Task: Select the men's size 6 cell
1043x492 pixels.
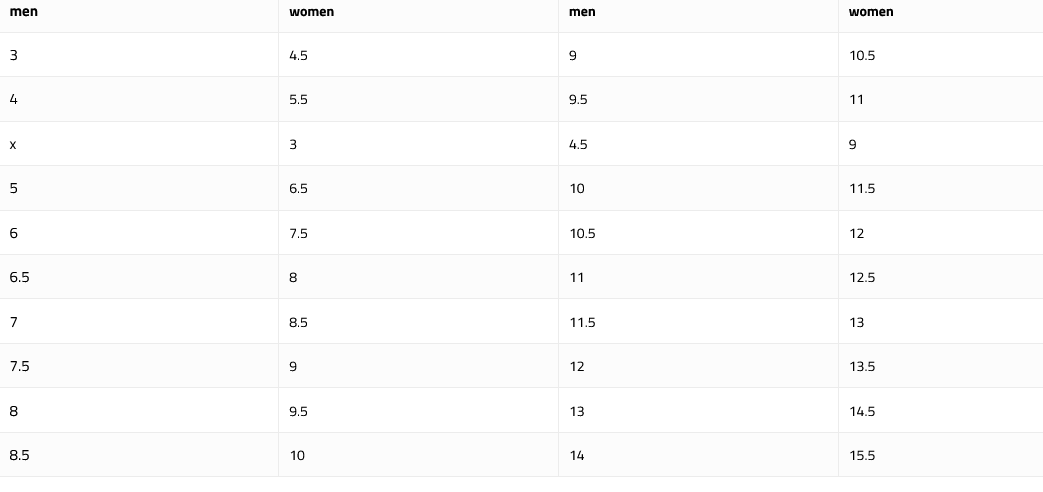Action: click(14, 233)
